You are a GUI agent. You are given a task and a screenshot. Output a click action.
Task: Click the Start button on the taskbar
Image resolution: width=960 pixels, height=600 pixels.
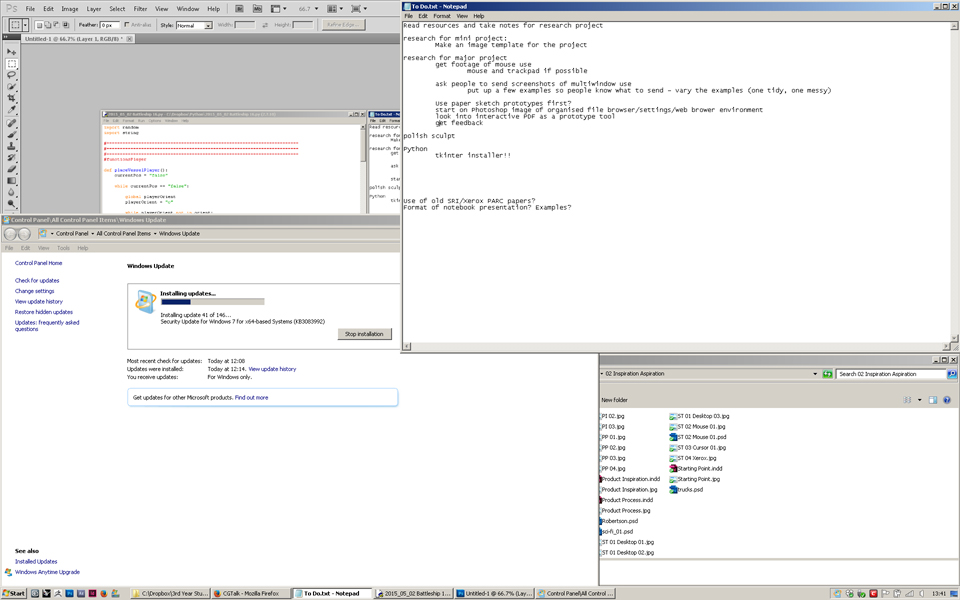[x=14, y=593]
